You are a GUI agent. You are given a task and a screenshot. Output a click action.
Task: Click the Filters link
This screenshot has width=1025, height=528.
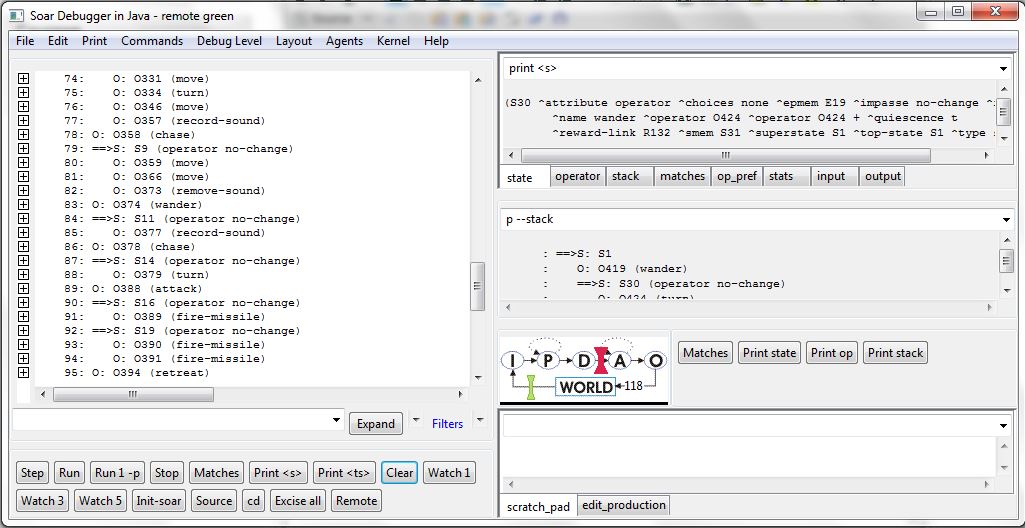tap(447, 424)
